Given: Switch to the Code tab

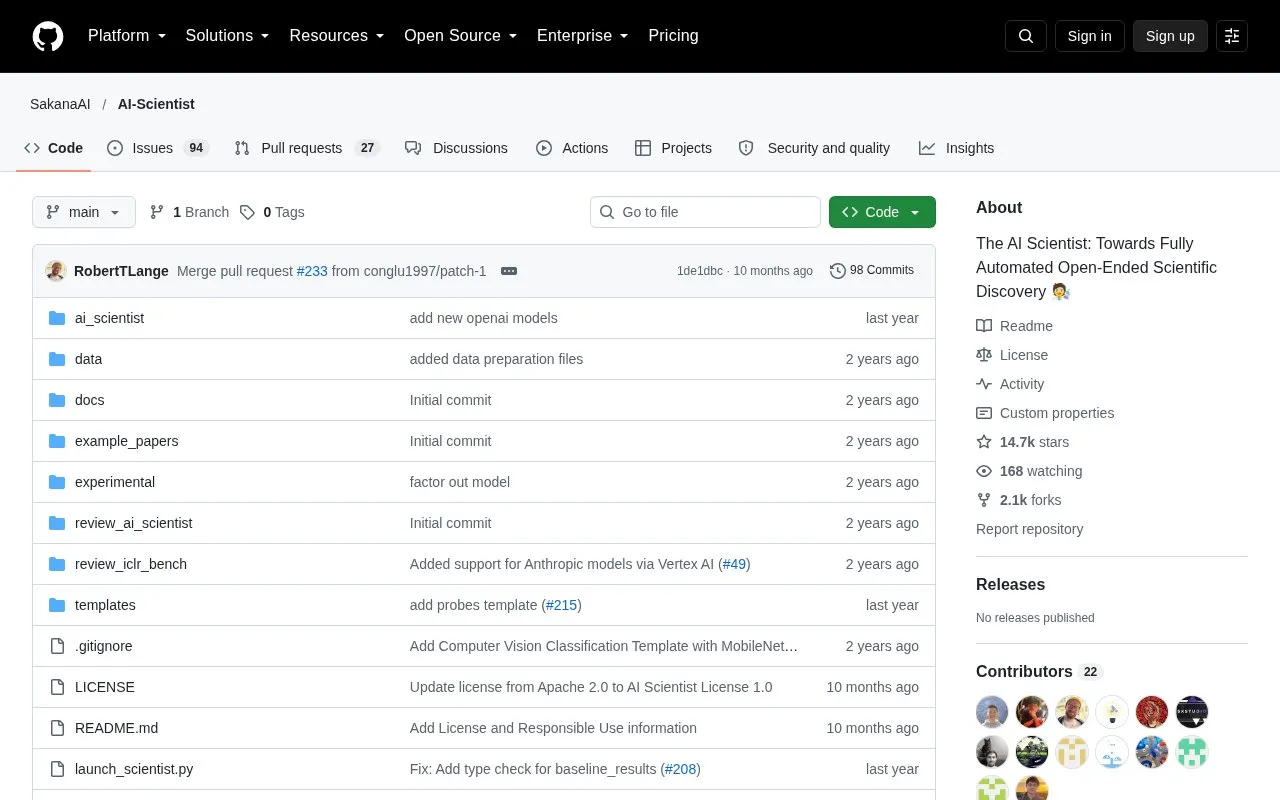Looking at the screenshot, I should click(x=54, y=148).
